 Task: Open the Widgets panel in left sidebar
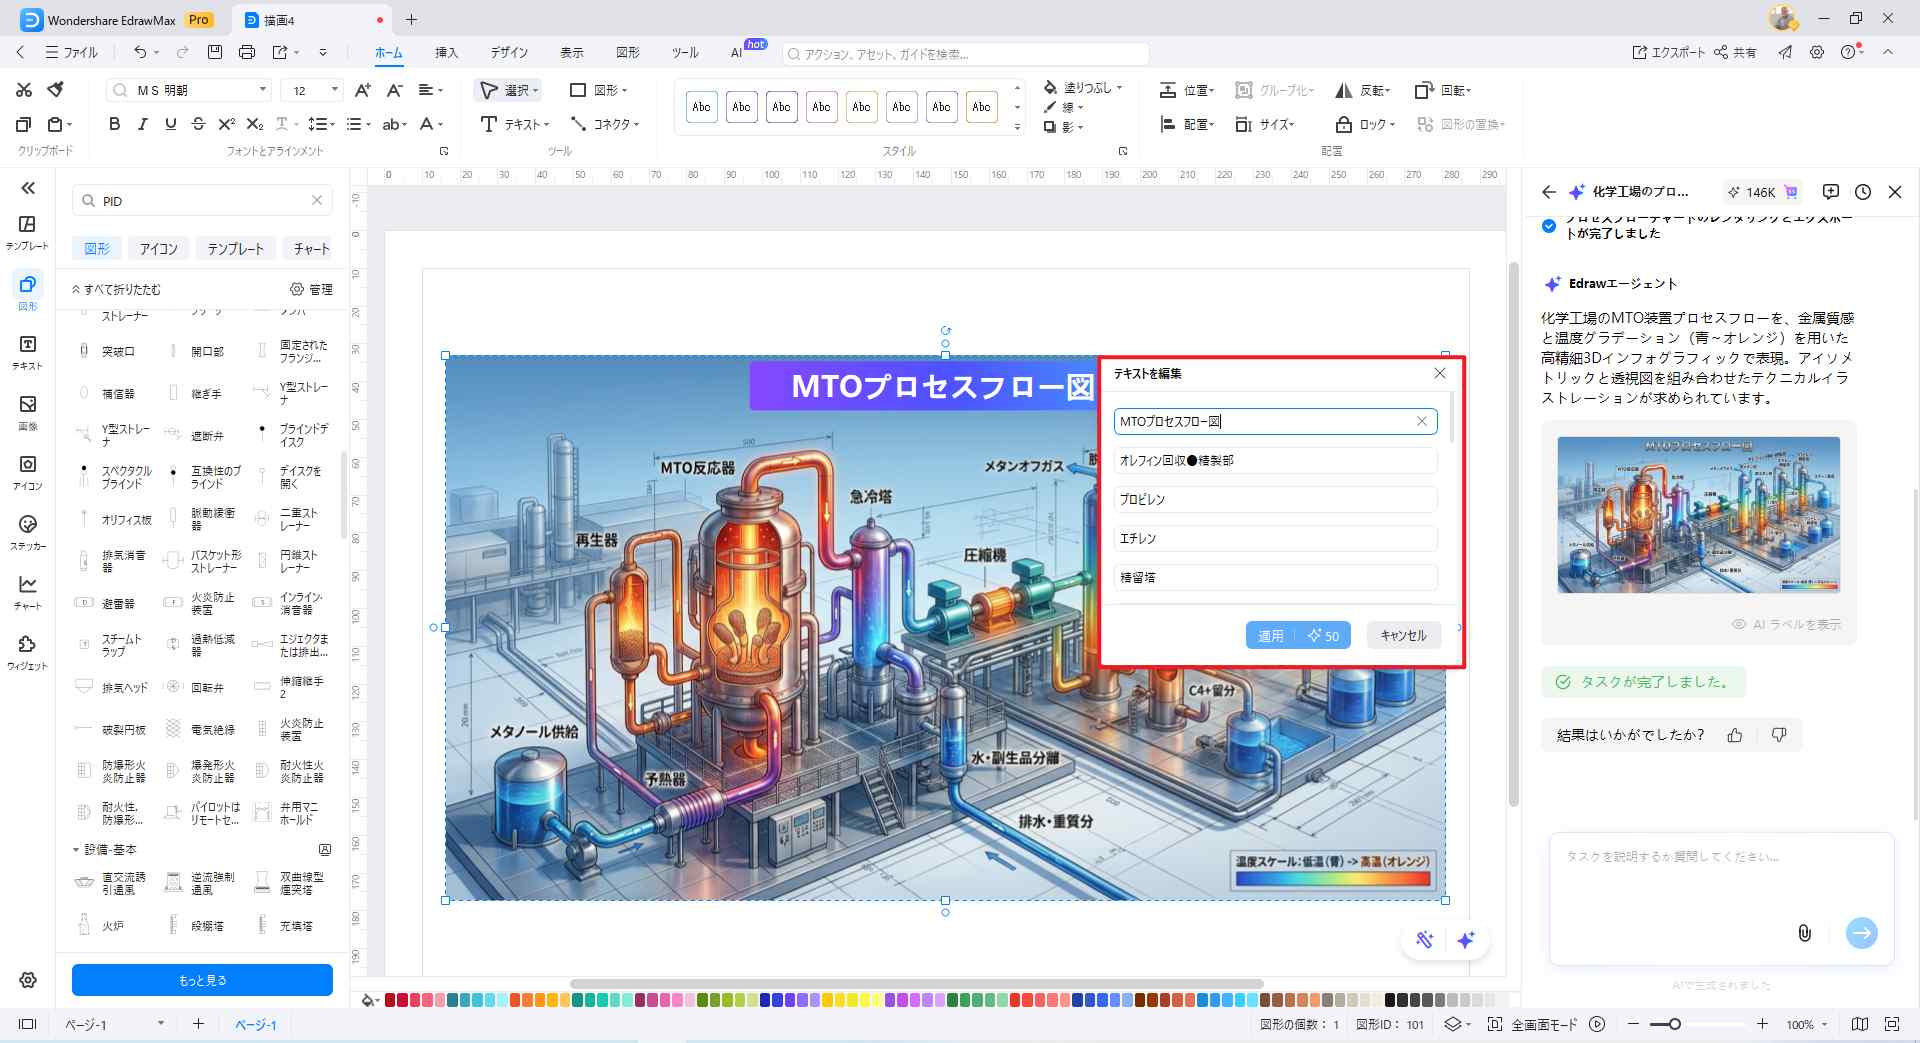tap(28, 651)
